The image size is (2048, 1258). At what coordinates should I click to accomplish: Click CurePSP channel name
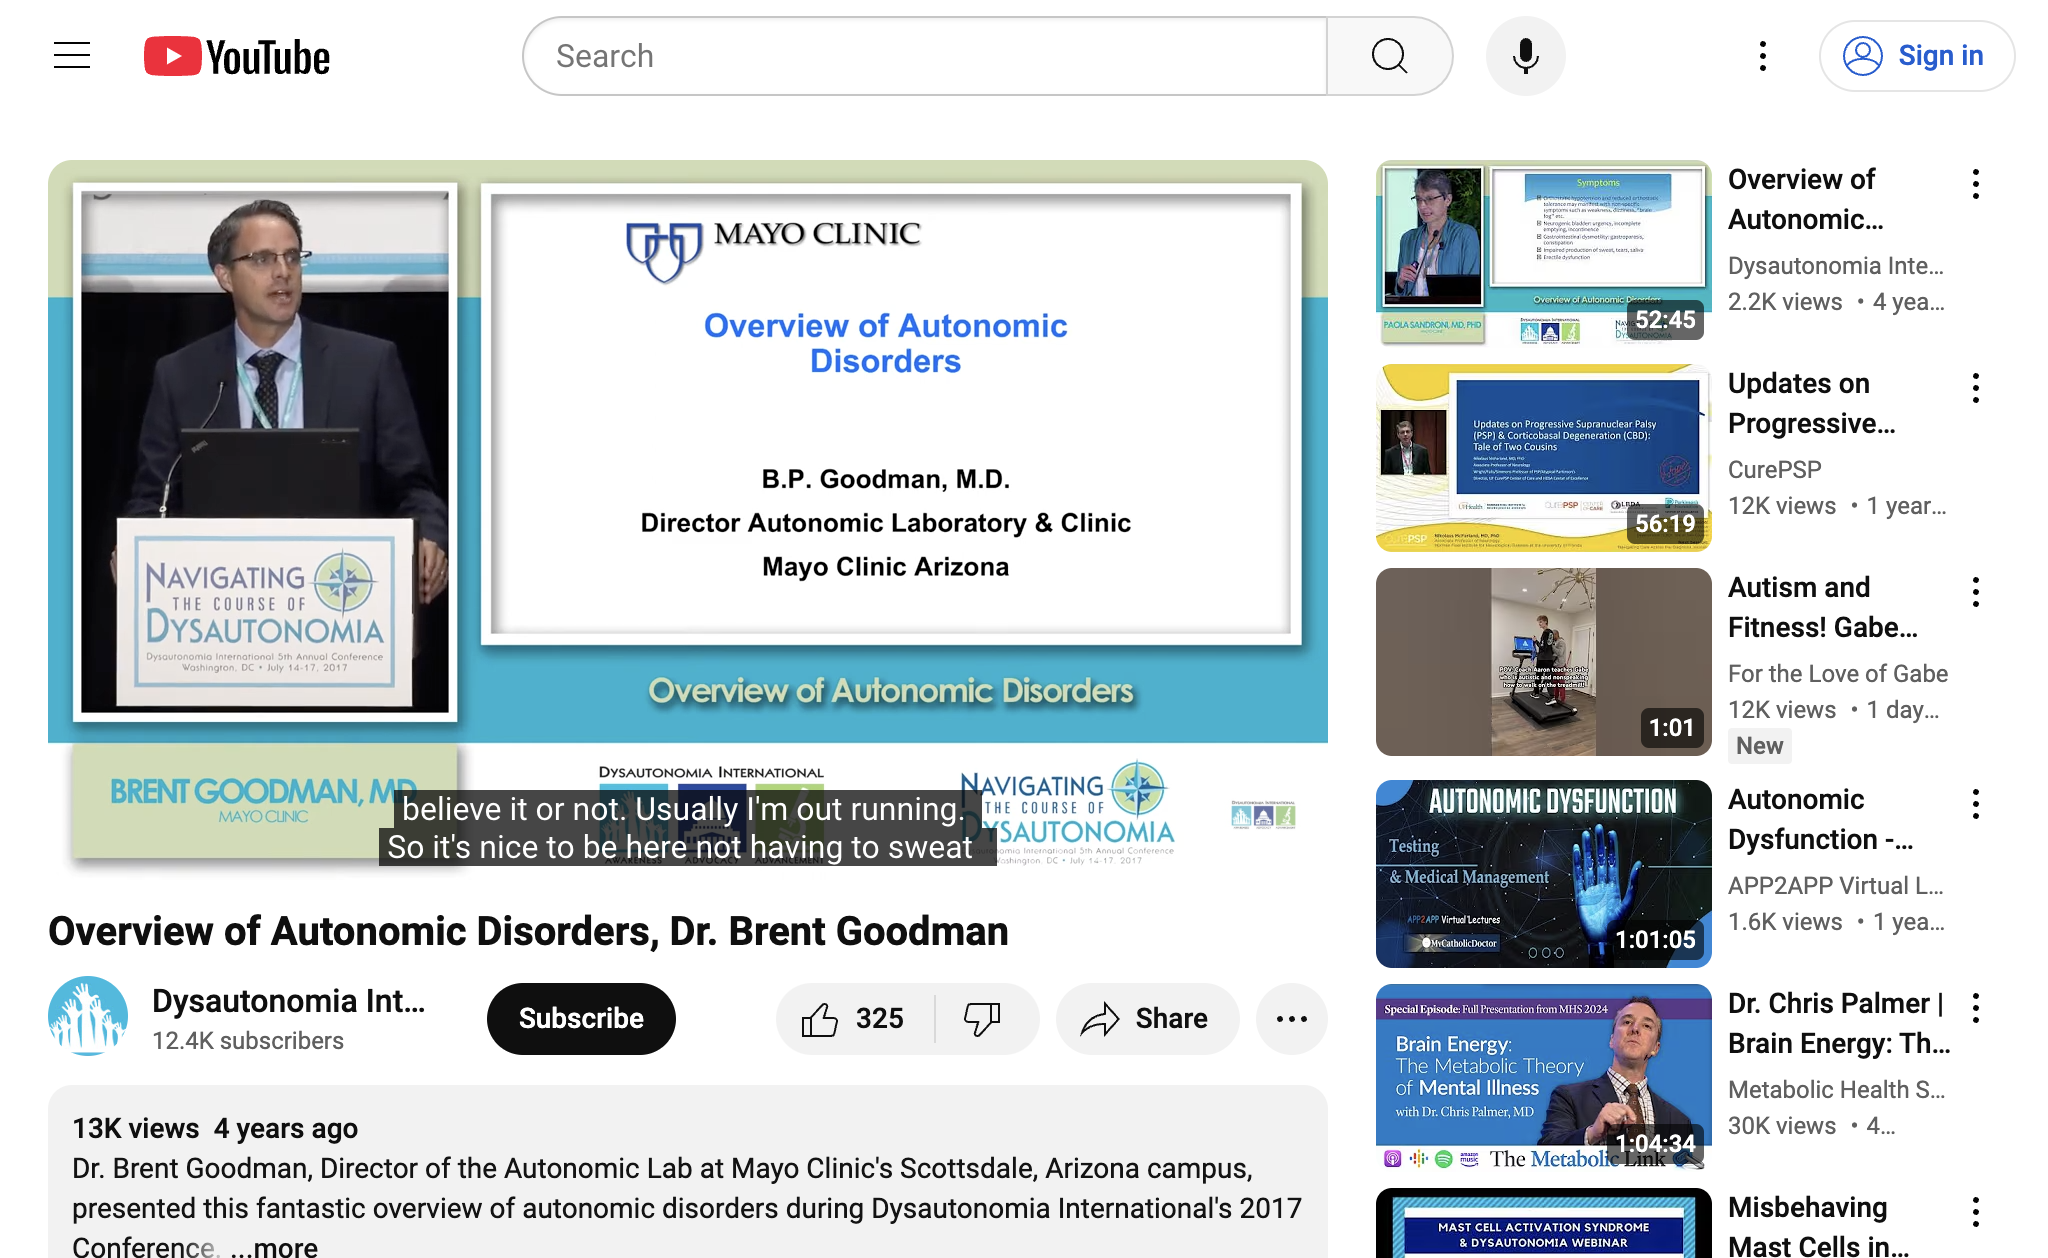point(1774,470)
